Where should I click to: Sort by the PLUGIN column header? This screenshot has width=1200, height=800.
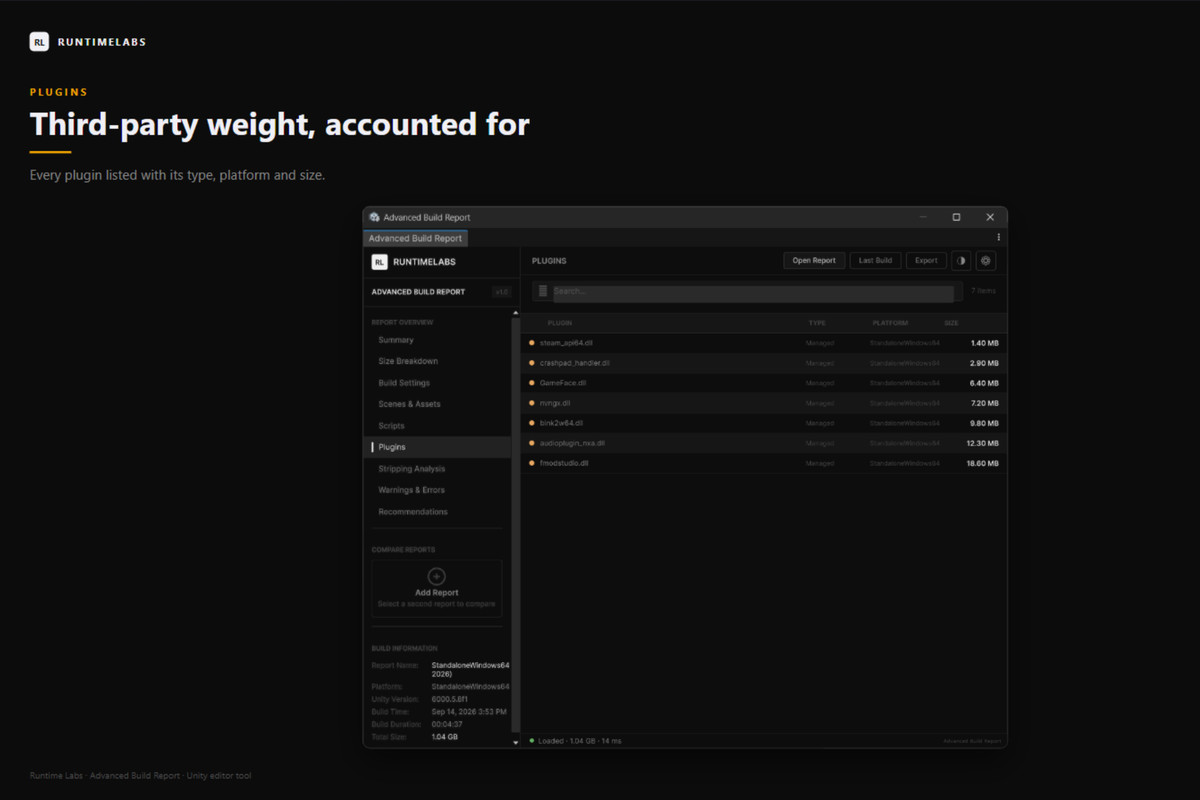click(560, 323)
